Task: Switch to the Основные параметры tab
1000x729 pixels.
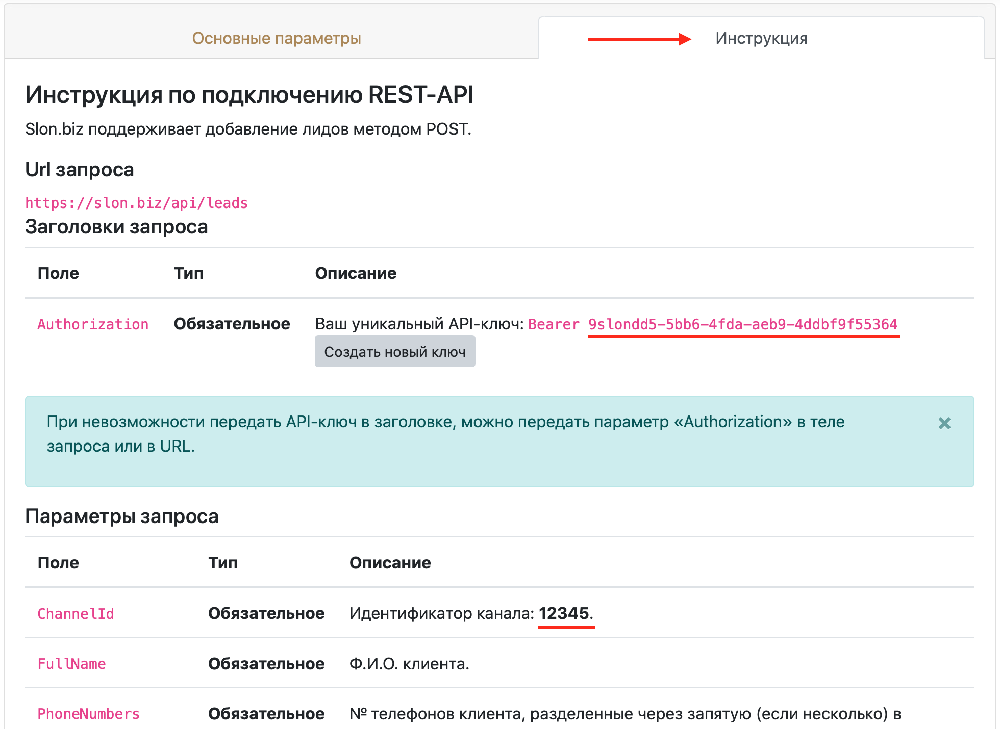Action: point(276,38)
